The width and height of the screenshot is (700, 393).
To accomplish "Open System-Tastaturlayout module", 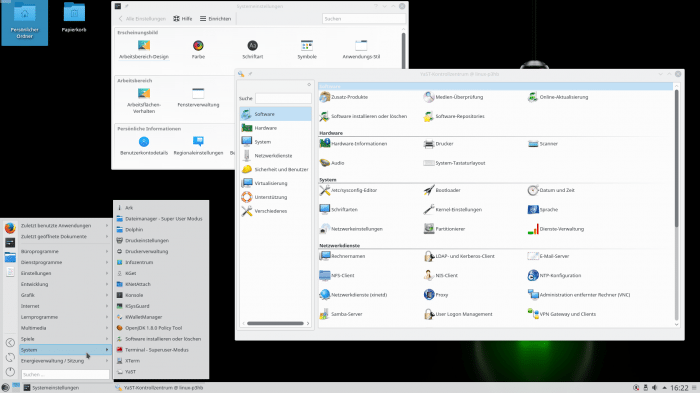I will [454, 163].
